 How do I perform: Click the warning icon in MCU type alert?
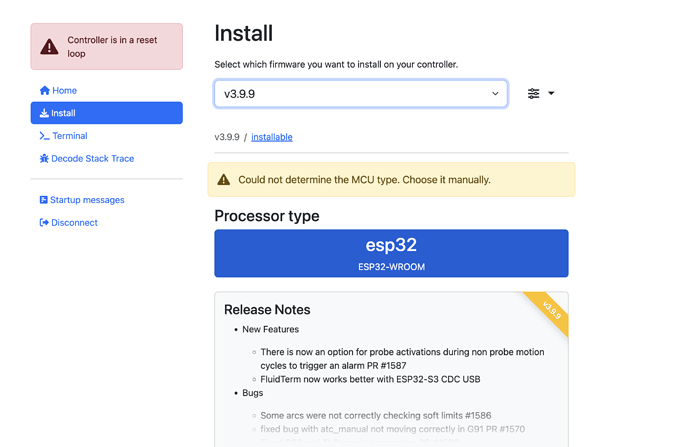coord(224,180)
